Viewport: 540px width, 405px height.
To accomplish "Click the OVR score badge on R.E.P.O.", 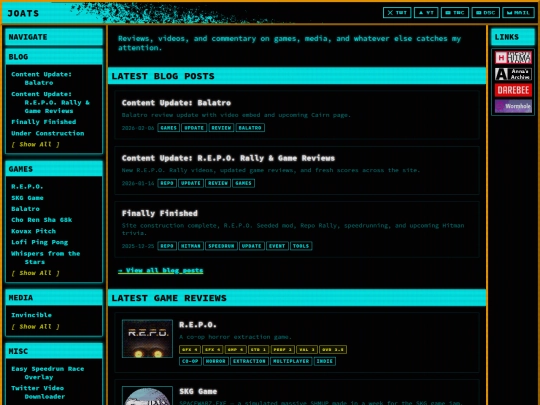I will (x=333, y=350).
